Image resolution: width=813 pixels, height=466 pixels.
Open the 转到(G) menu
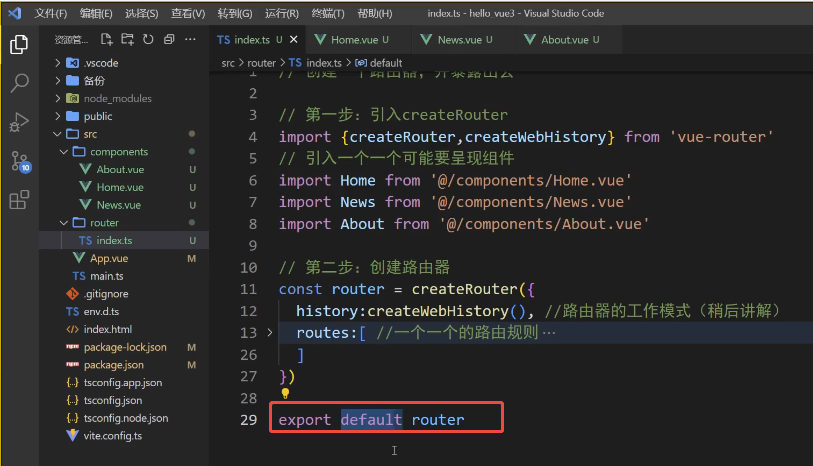pos(234,13)
